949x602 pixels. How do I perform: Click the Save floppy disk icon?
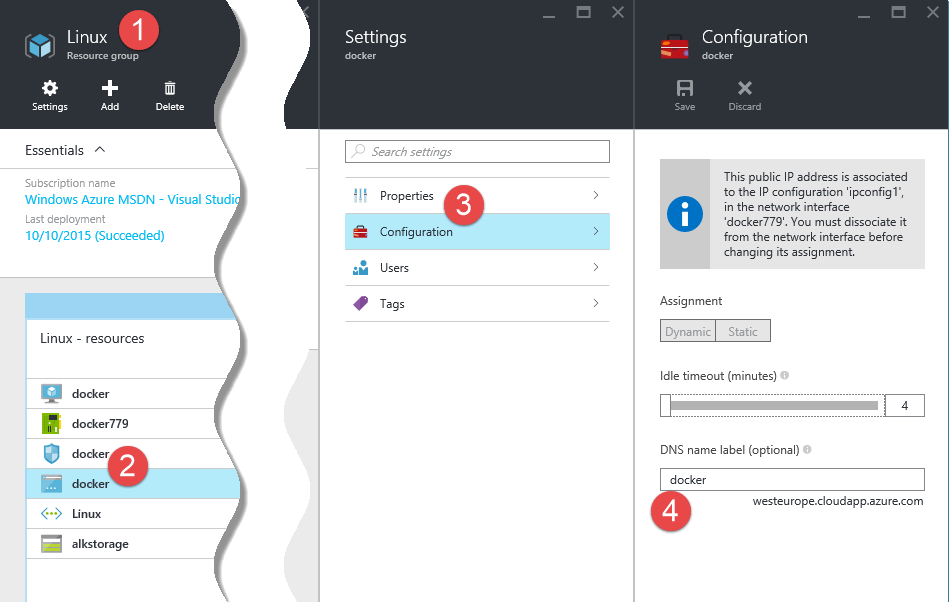coord(685,88)
